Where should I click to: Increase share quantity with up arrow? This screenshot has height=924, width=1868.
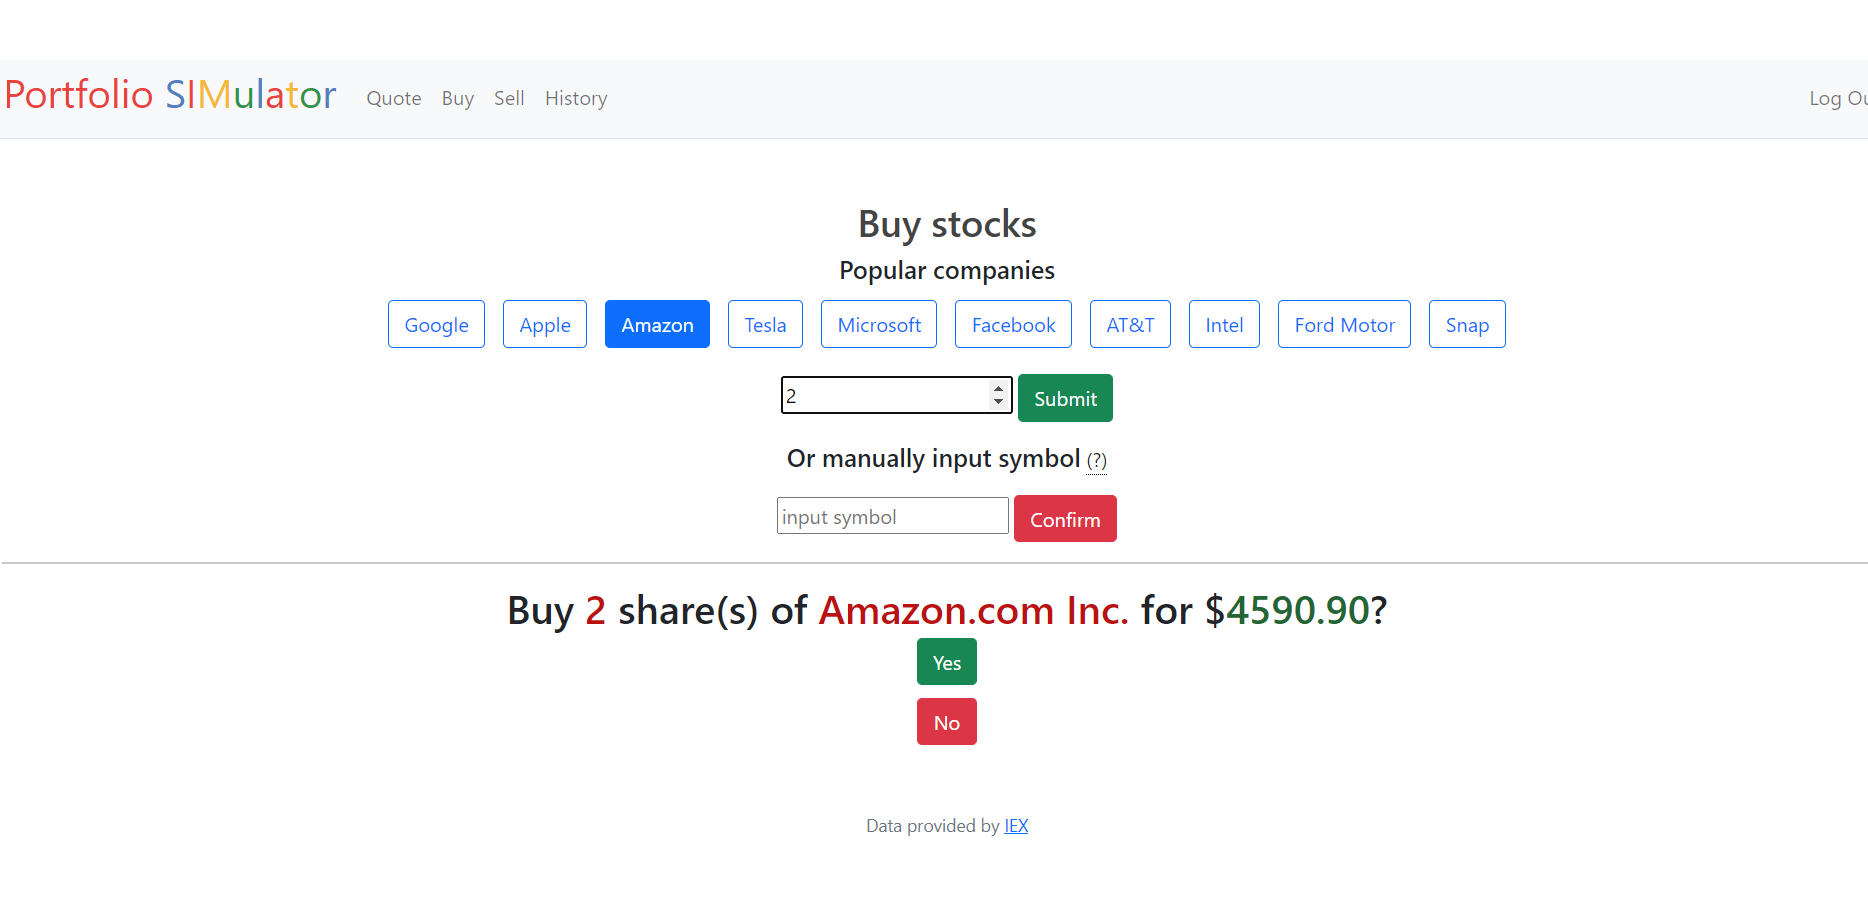coord(998,388)
